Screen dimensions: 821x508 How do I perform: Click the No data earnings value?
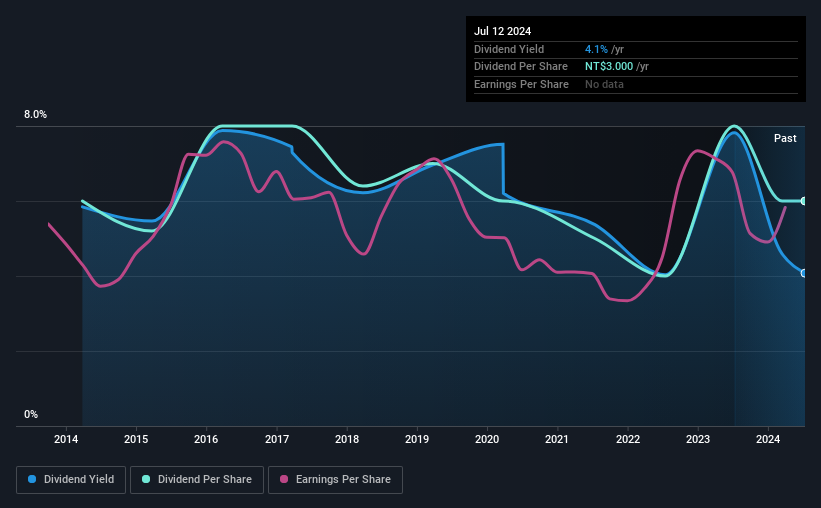click(x=604, y=84)
